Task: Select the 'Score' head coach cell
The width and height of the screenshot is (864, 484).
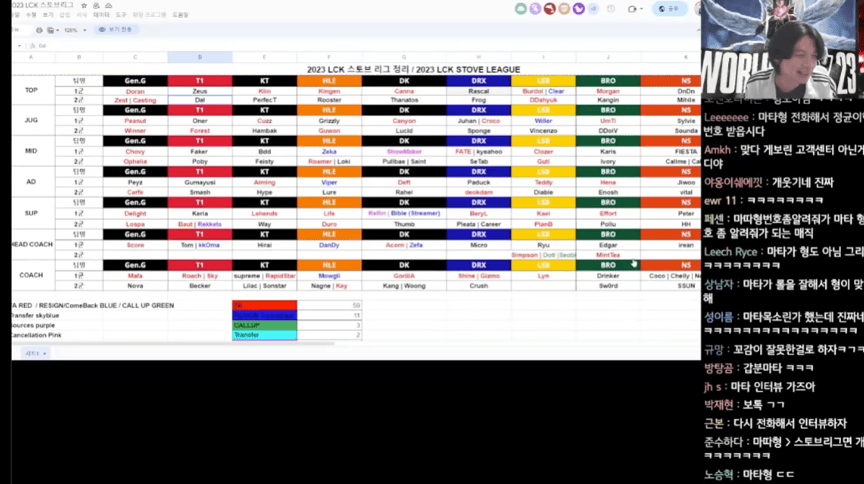Action: [135, 245]
